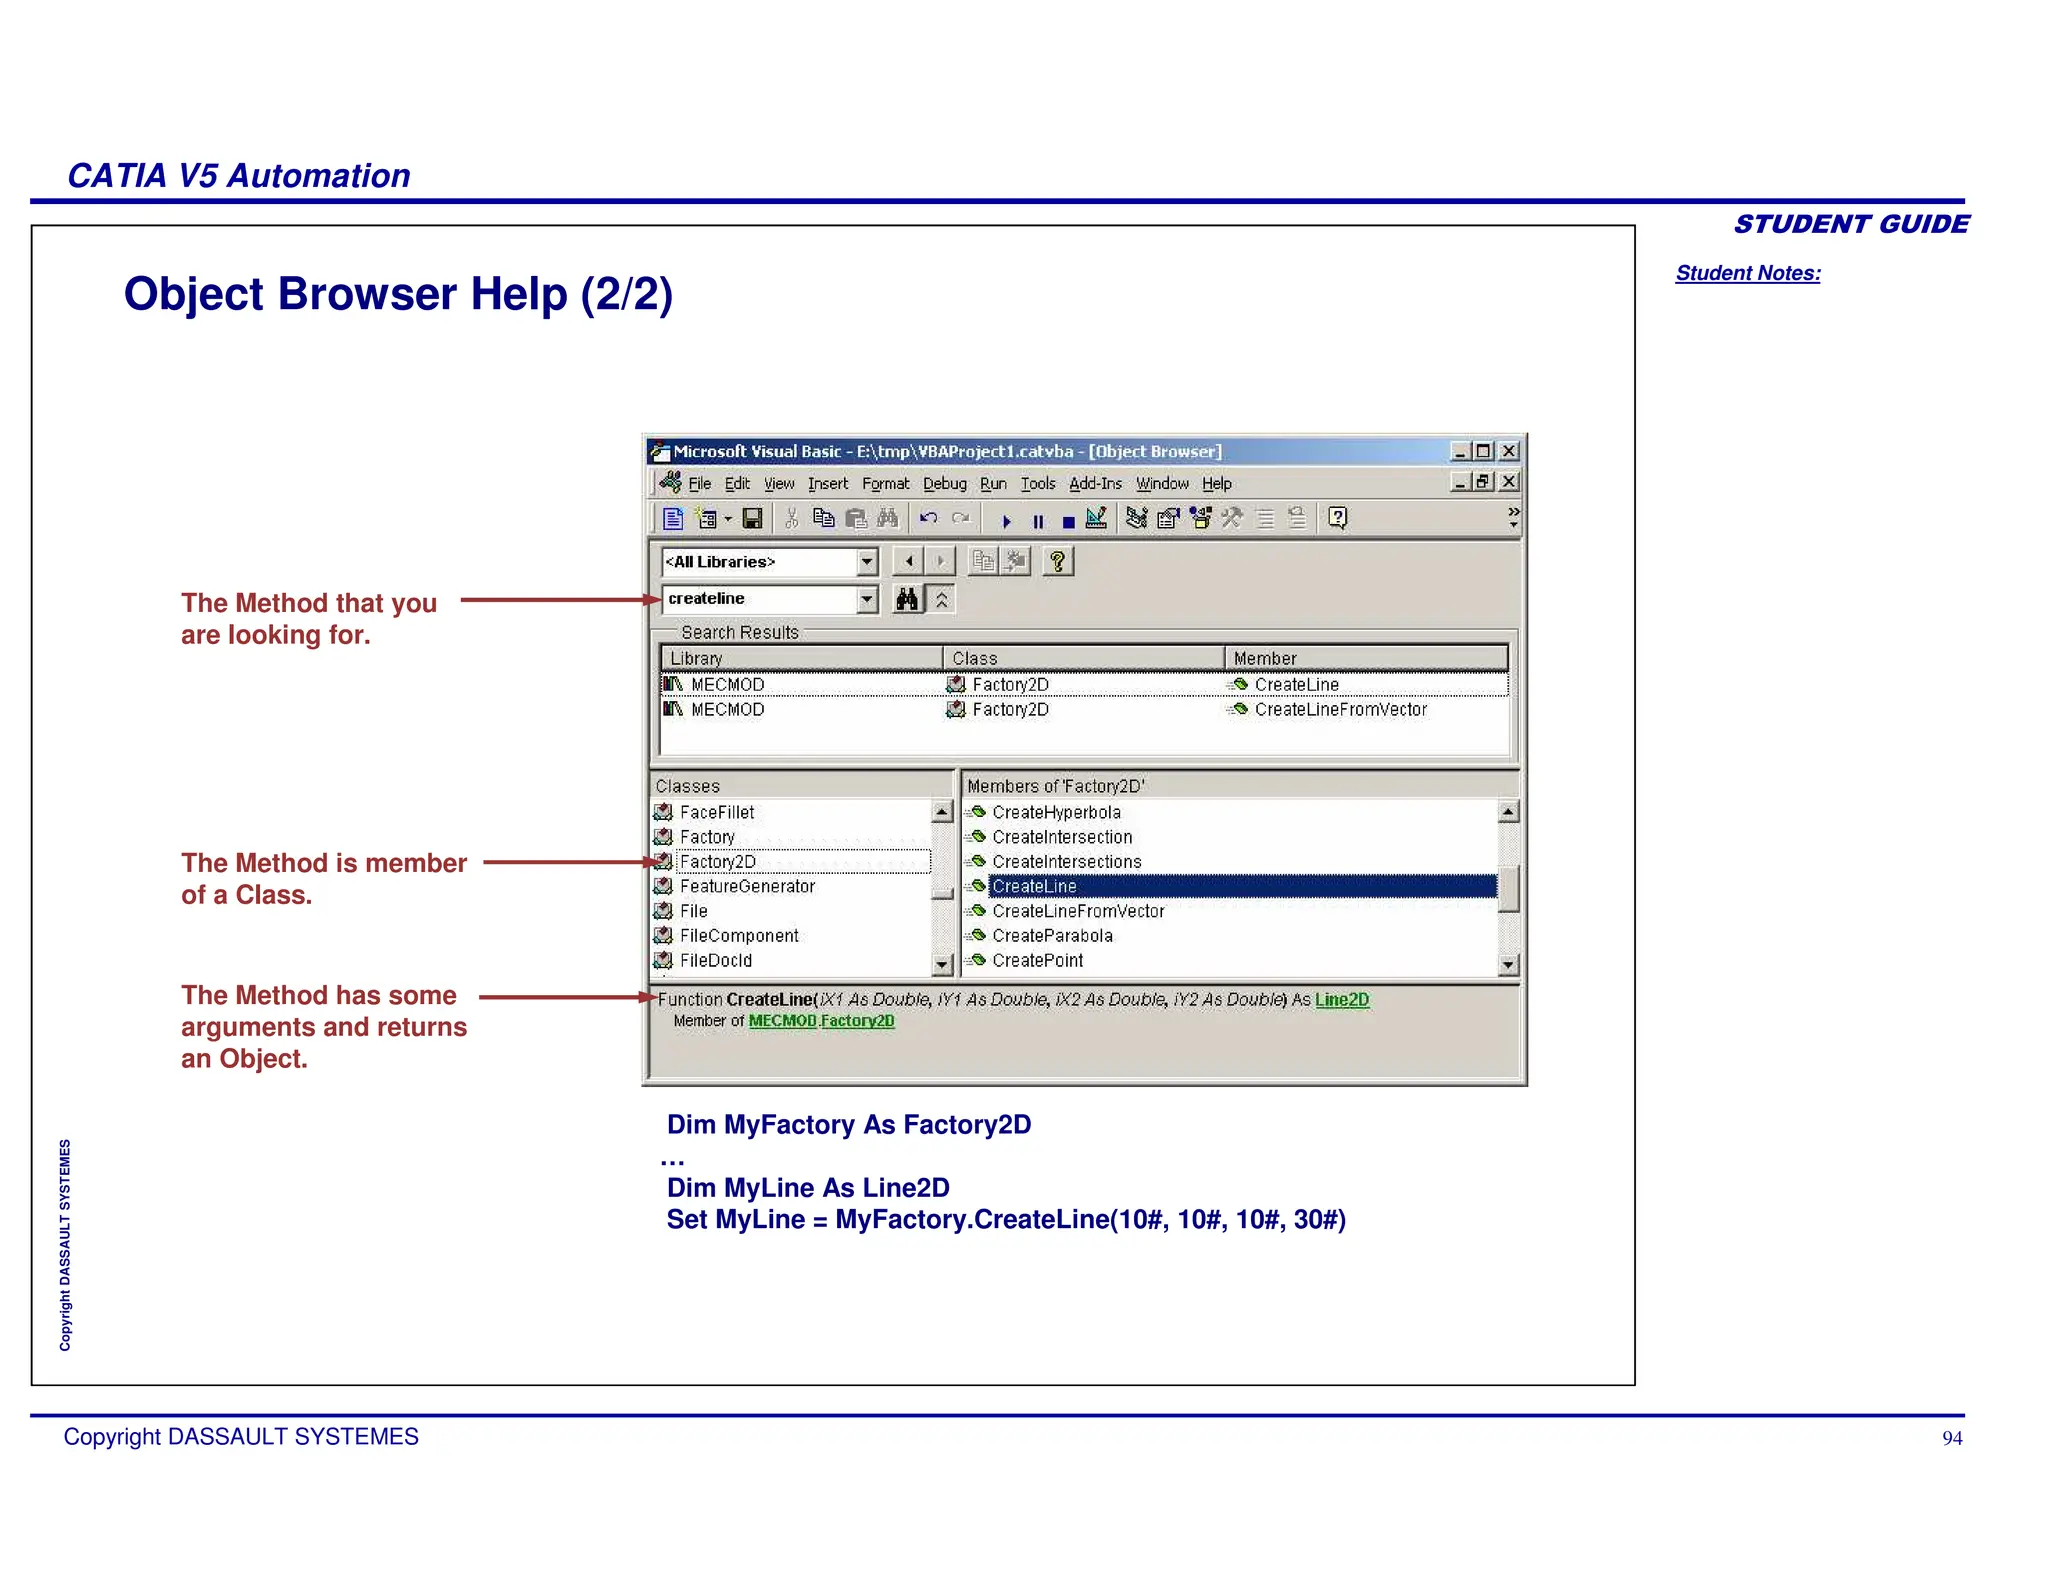Screen dimensions: 2048x1582
Task: Open the File menu
Action: (699, 484)
